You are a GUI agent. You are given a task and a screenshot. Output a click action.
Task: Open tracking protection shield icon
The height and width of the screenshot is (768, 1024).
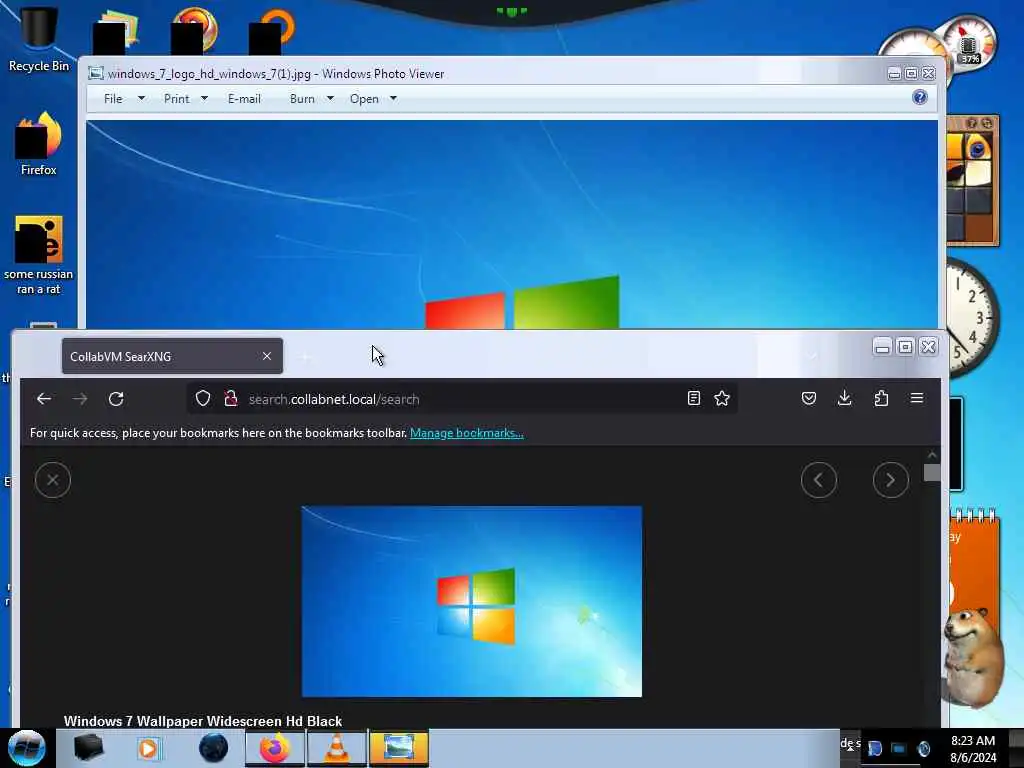click(x=203, y=398)
